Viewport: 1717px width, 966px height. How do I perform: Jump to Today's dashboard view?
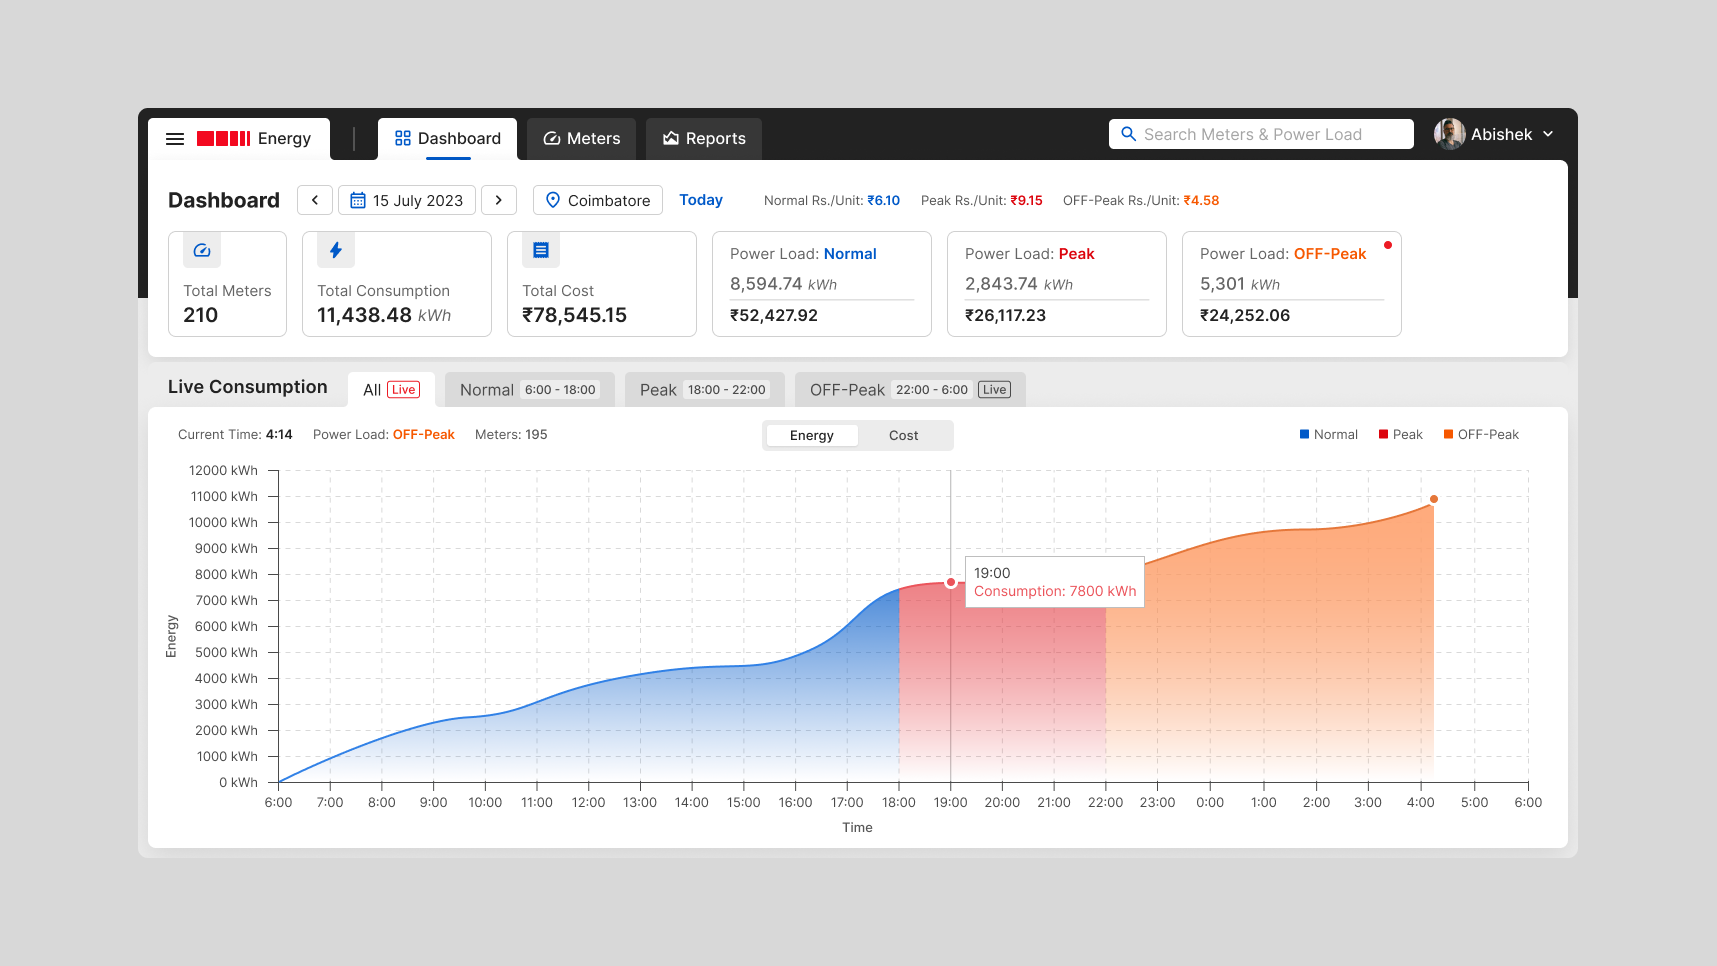pos(701,200)
